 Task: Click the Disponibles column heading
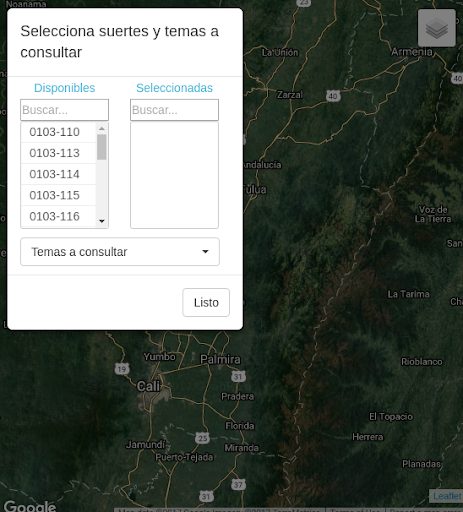pyautogui.click(x=65, y=88)
